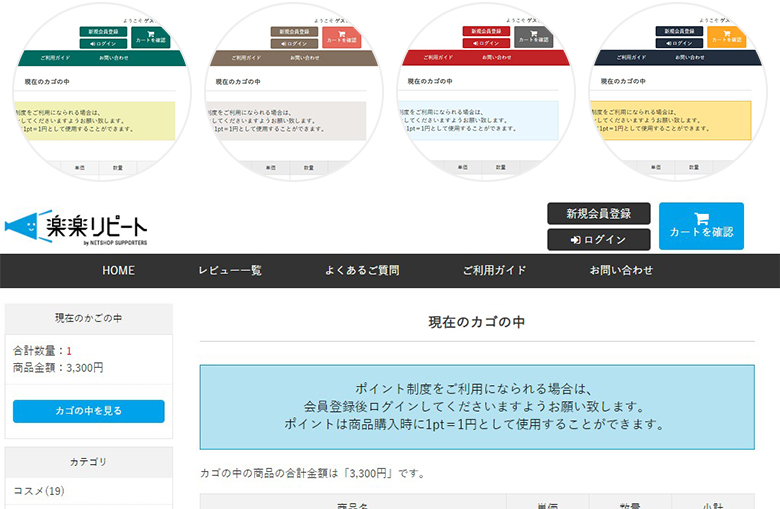Viewport: 780px width, 509px height.
Task: Open お問い合わせ menu item
Action: coord(621,271)
